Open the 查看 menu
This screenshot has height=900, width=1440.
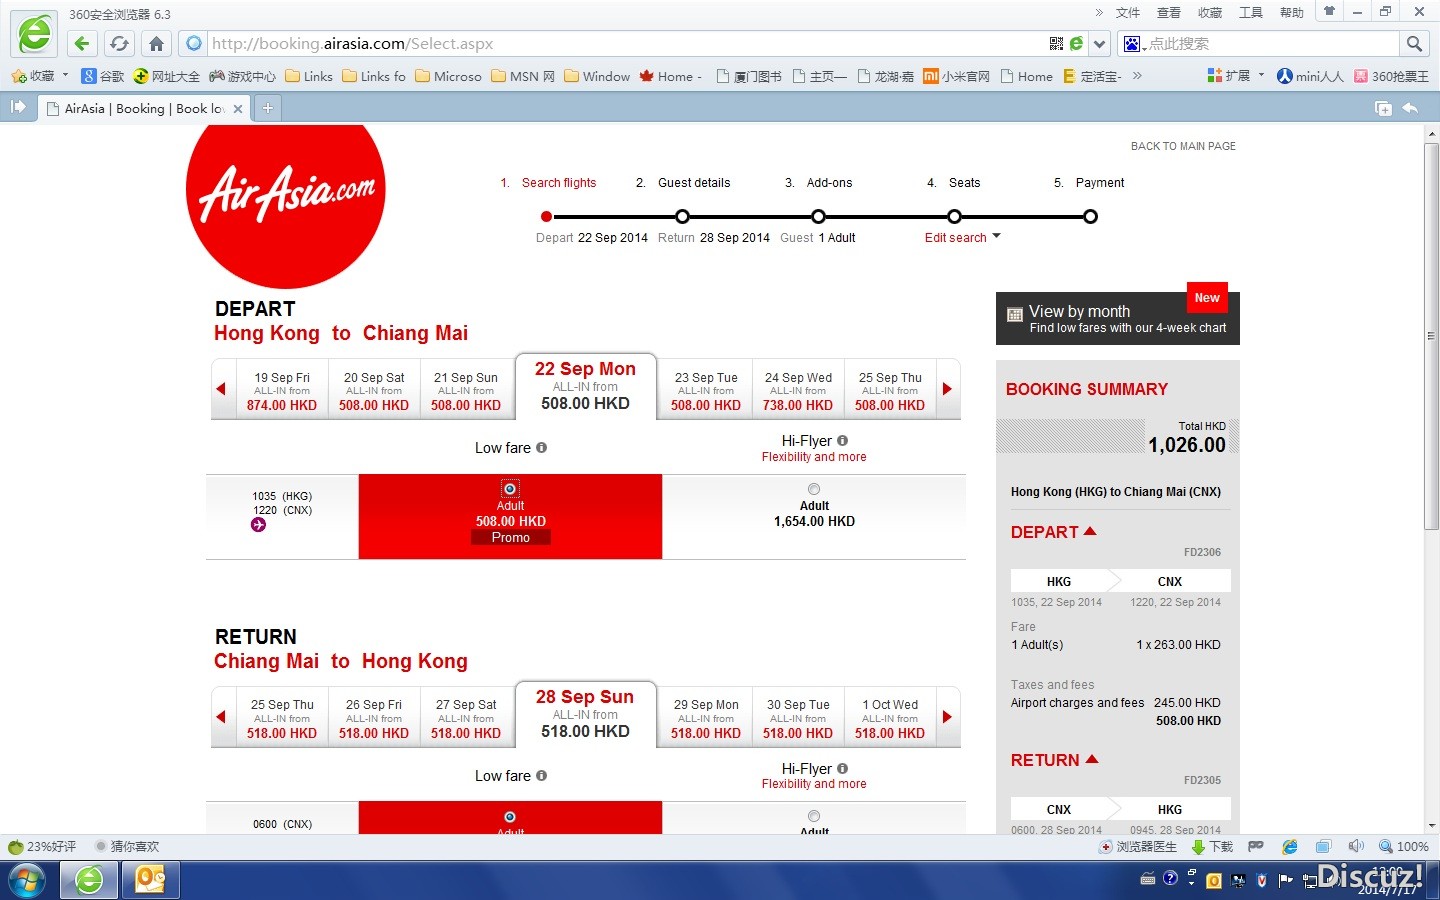point(1169,12)
